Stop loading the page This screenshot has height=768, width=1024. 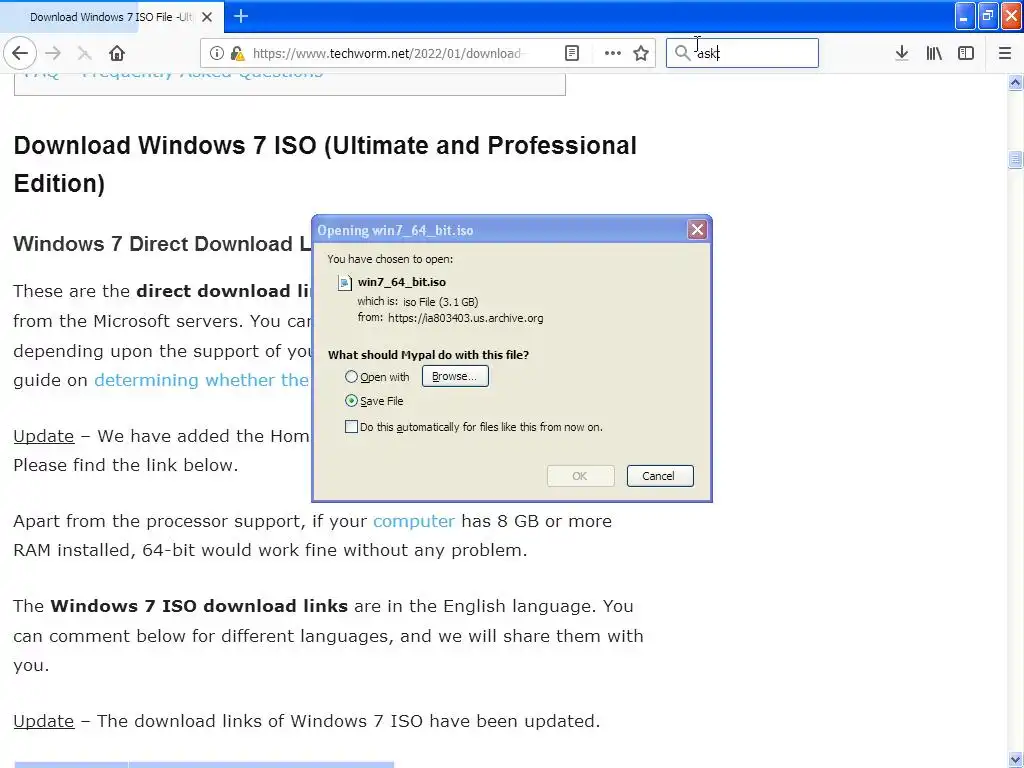[x=84, y=53]
